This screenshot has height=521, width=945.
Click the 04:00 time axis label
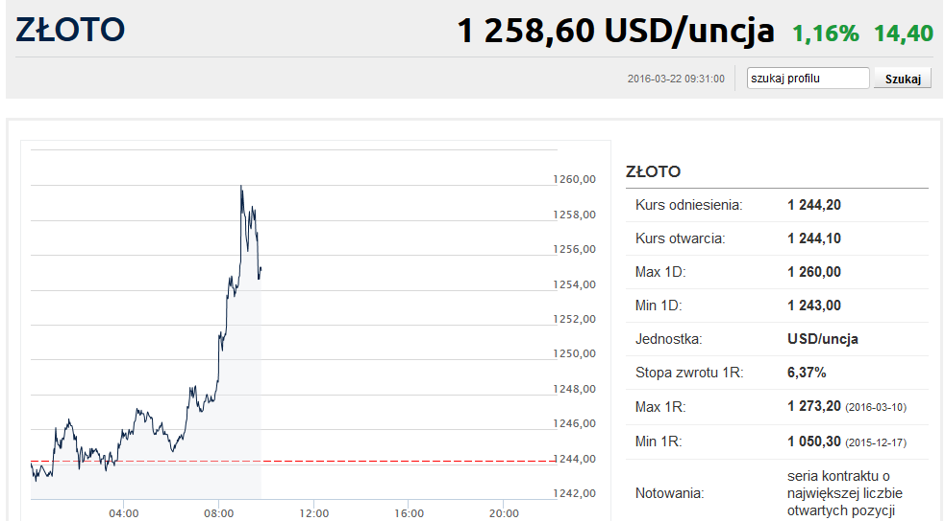[124, 513]
